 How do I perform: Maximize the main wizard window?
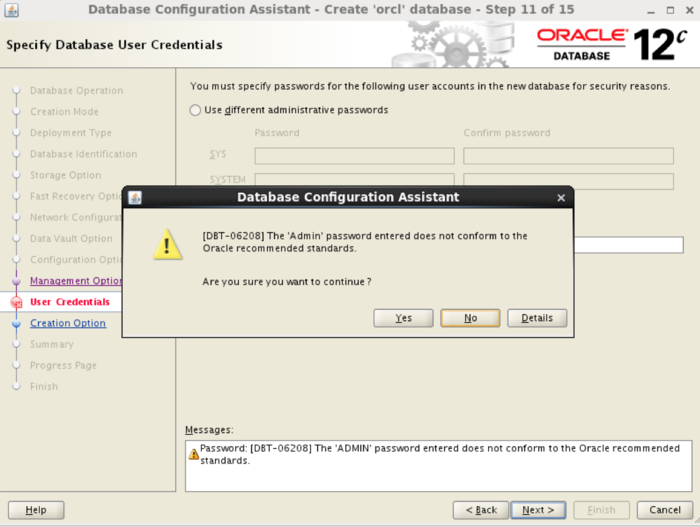coord(670,10)
